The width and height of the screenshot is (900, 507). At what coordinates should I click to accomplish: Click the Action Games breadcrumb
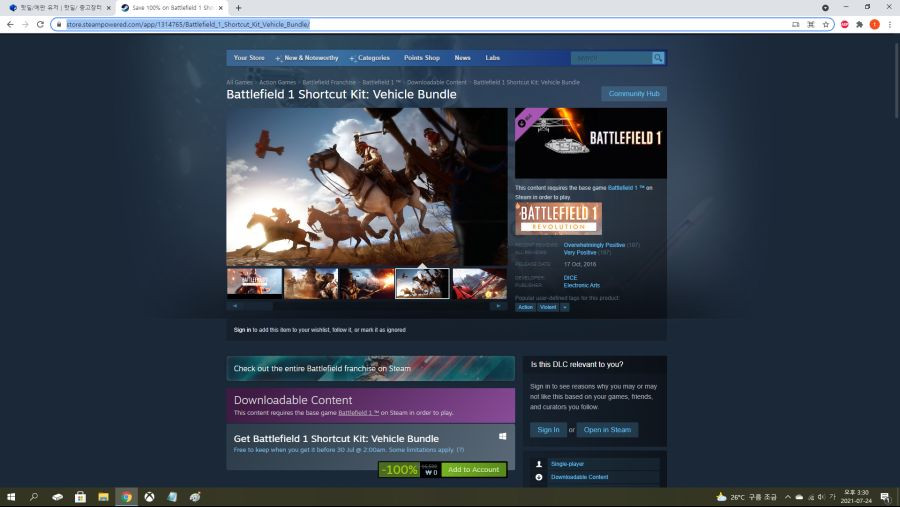(x=277, y=82)
